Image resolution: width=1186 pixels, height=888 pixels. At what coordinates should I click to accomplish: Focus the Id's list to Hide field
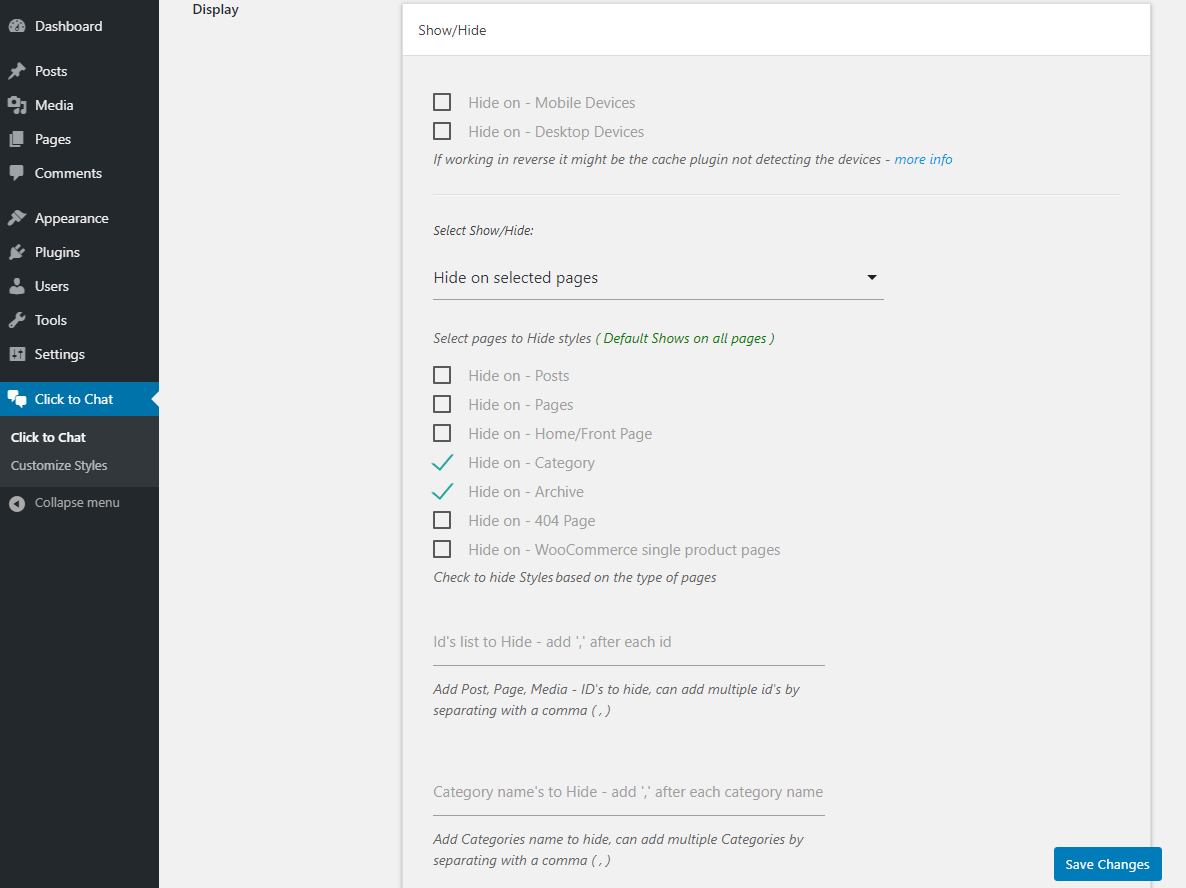[629, 643]
